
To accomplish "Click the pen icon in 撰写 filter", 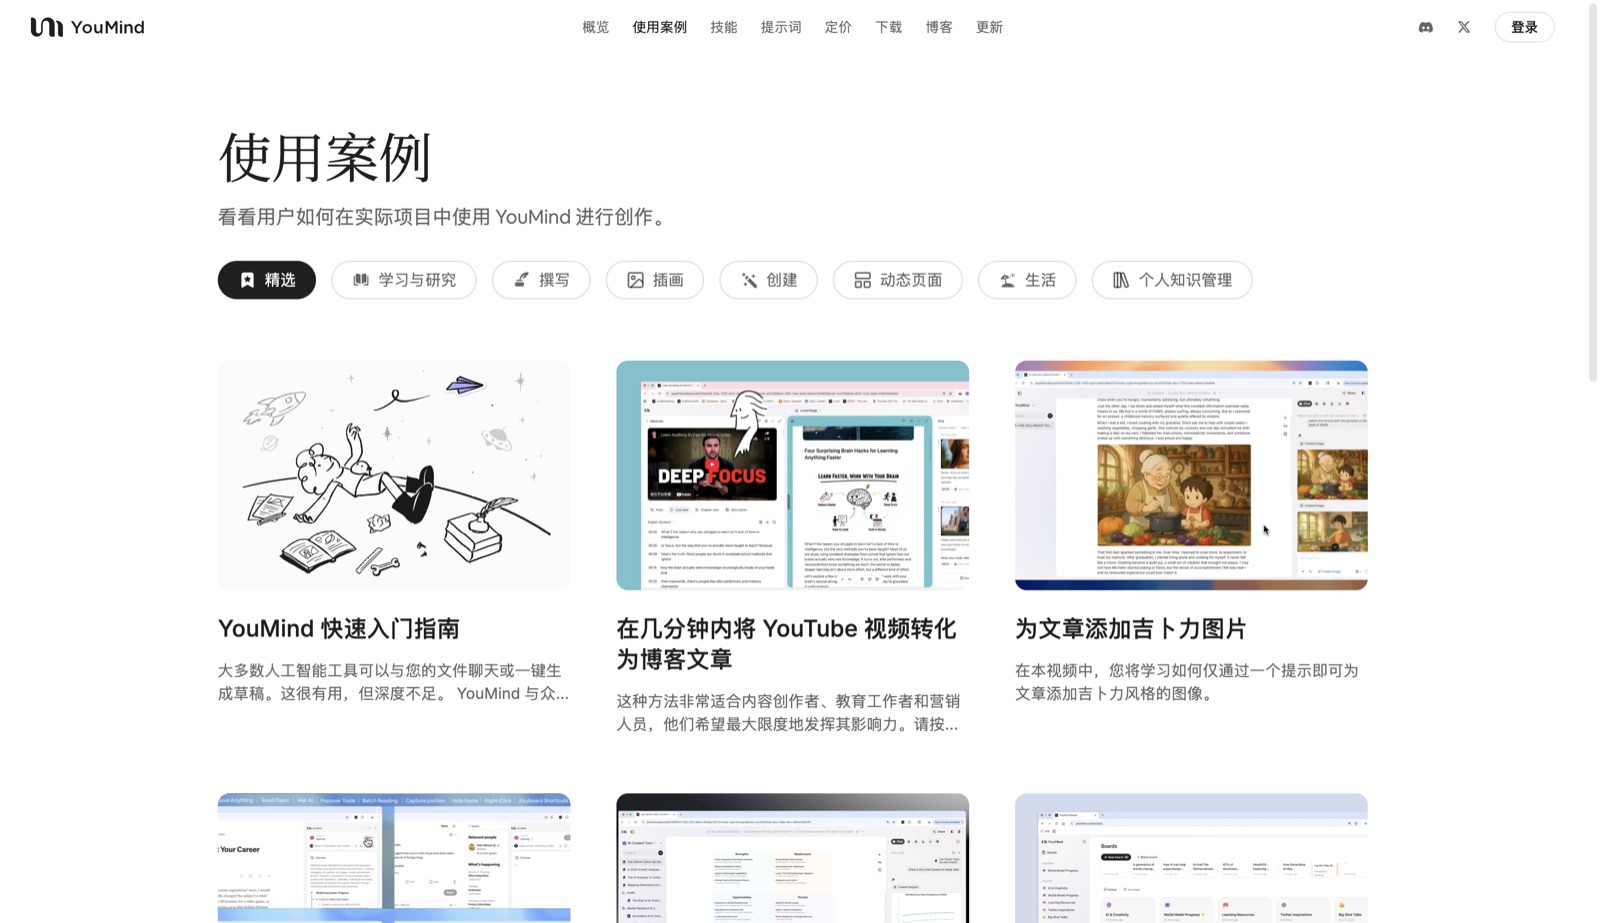I will pos(521,280).
